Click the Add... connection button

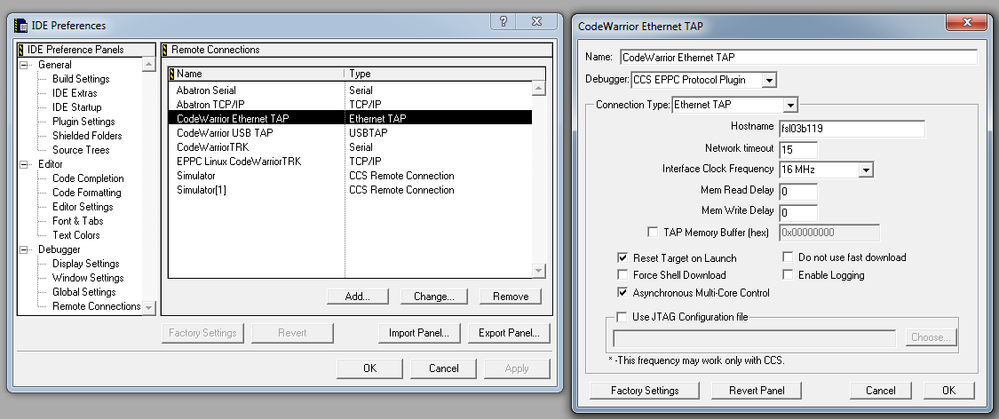357,296
